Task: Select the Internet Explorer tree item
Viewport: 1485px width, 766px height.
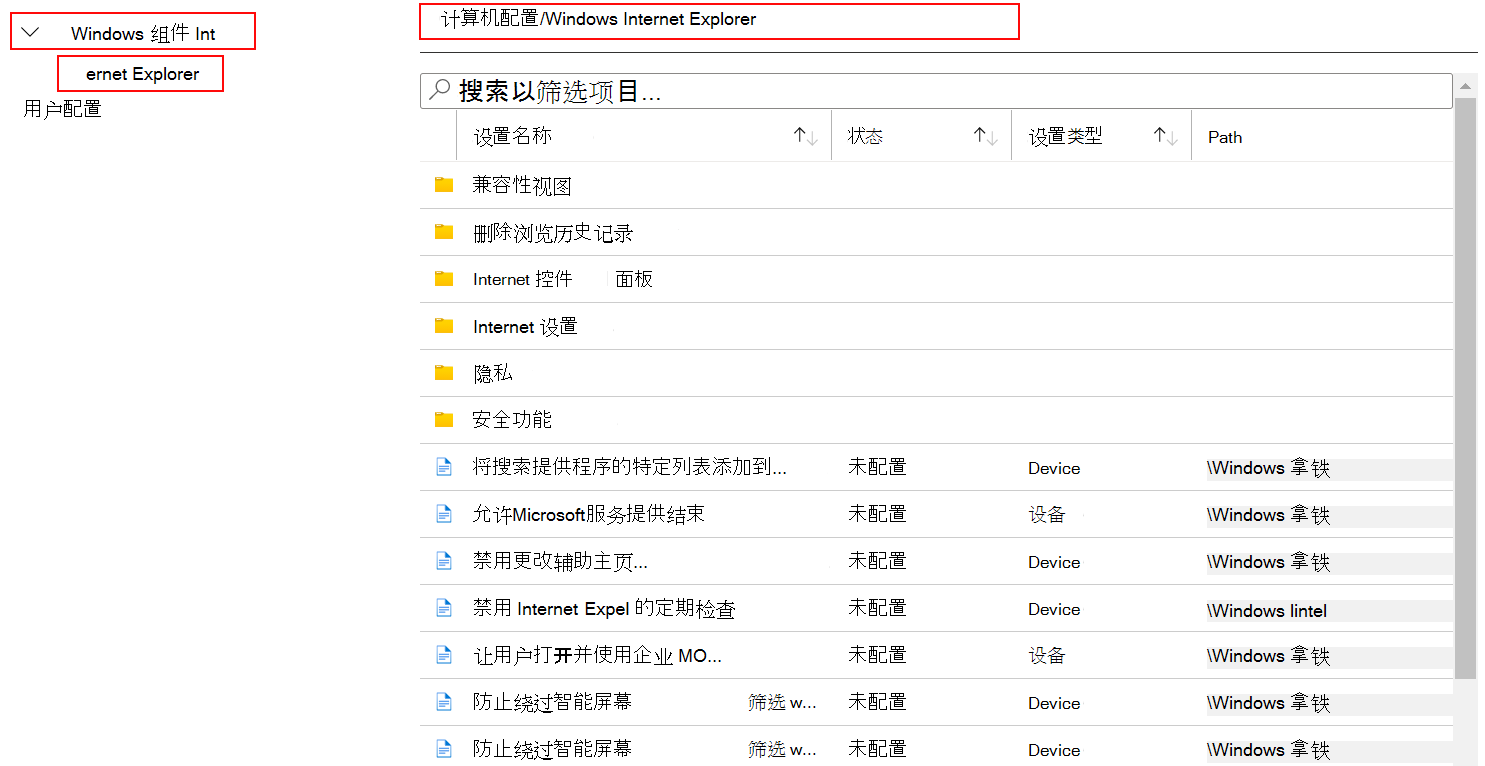Action: click(x=140, y=73)
